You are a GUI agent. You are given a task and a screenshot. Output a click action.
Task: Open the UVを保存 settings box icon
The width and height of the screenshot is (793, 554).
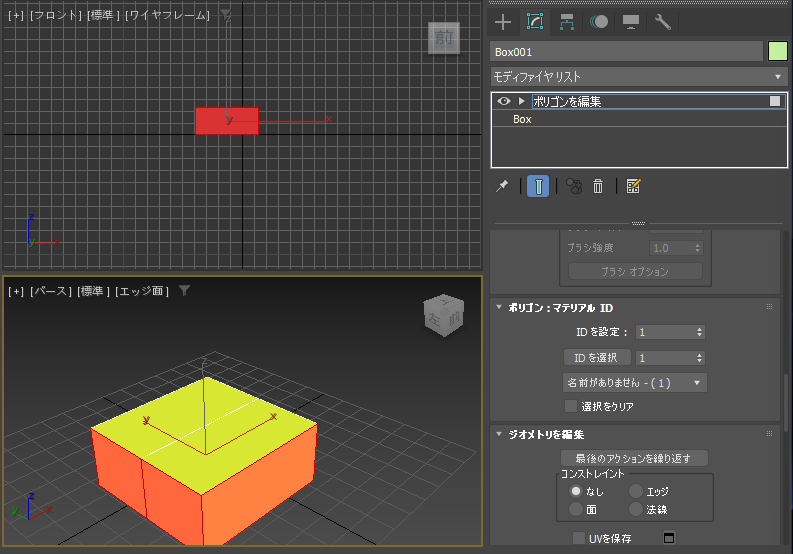[669, 538]
